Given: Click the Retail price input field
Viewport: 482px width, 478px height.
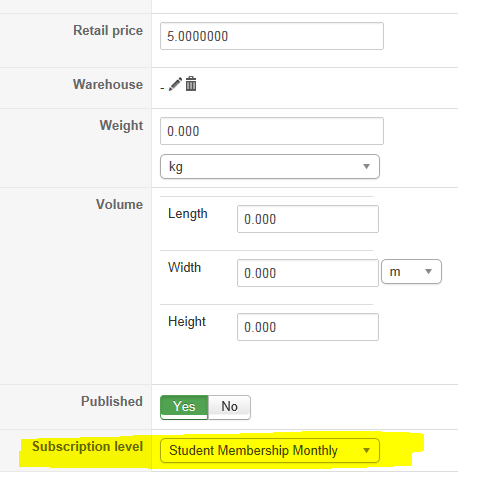Looking at the screenshot, I should (x=272, y=36).
